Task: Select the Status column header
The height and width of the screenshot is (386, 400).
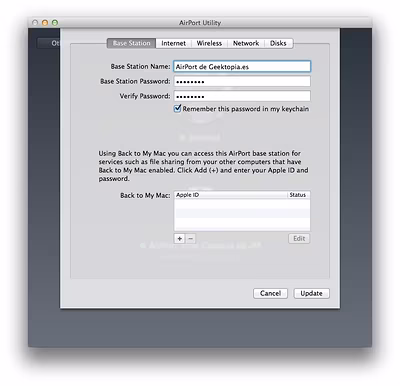Action: [x=299, y=195]
